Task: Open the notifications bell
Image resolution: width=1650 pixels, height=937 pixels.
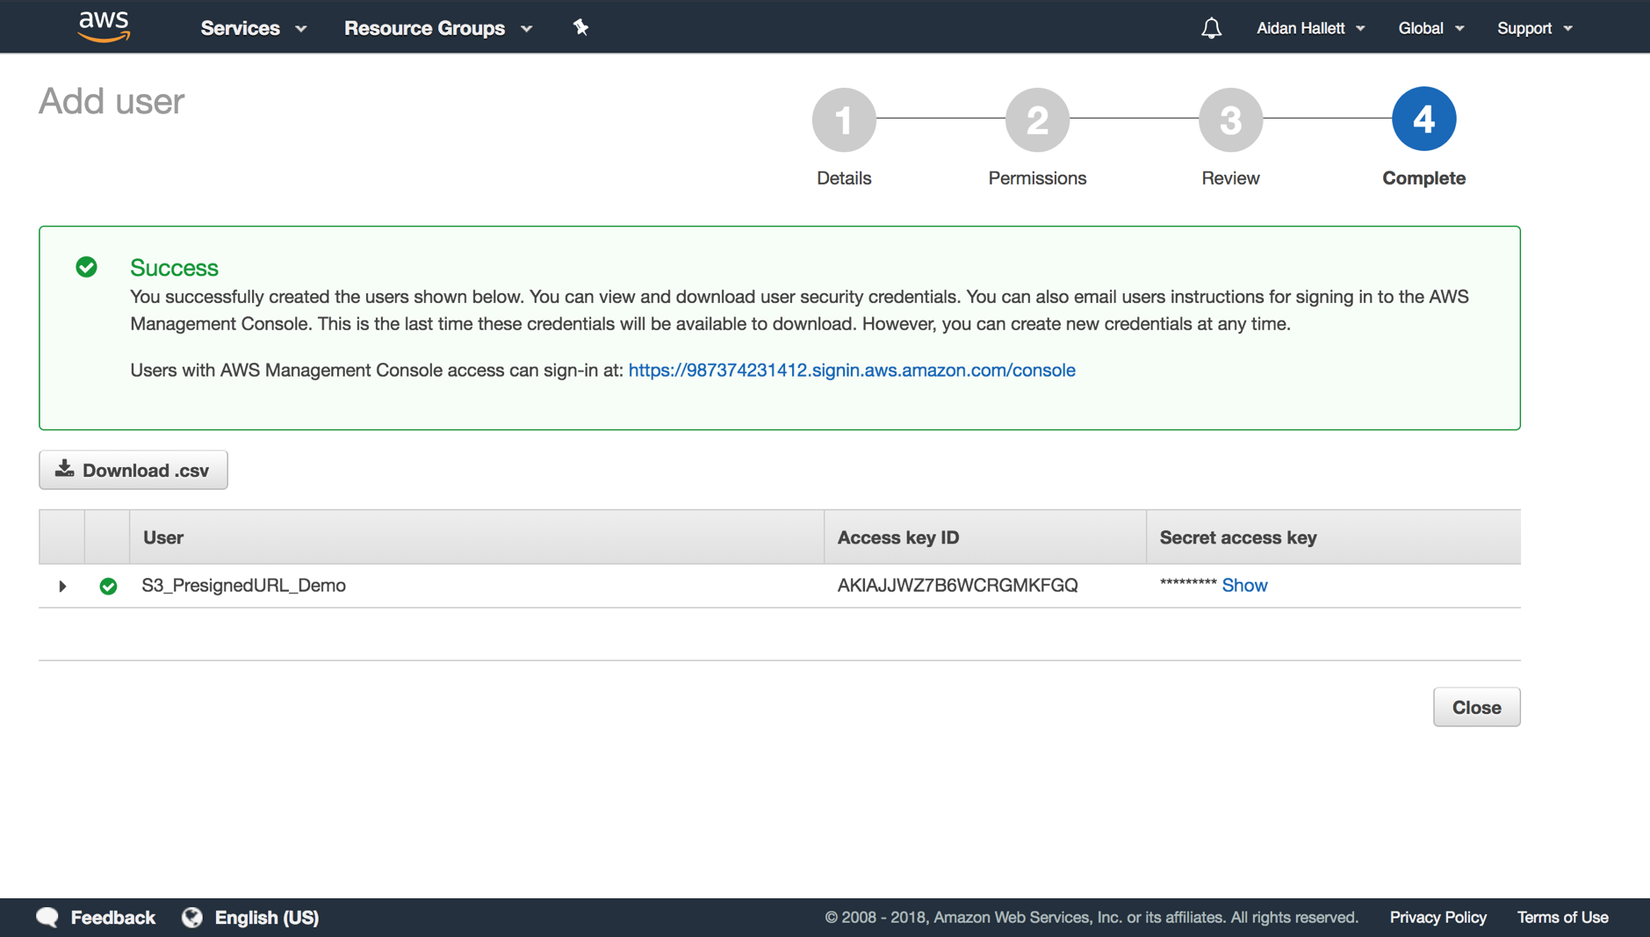Action: coord(1211,28)
